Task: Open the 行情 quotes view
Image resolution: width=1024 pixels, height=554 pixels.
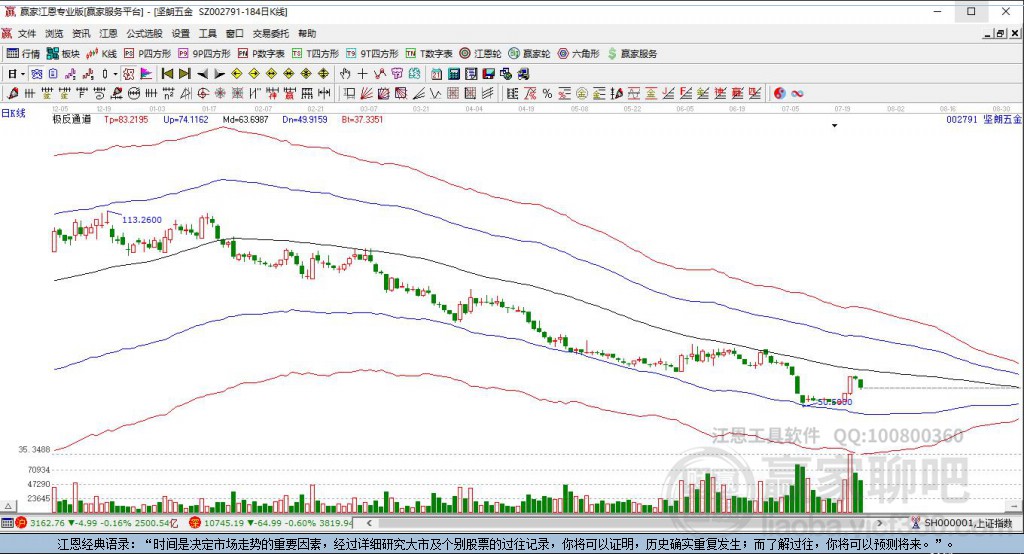Action: click(24, 54)
